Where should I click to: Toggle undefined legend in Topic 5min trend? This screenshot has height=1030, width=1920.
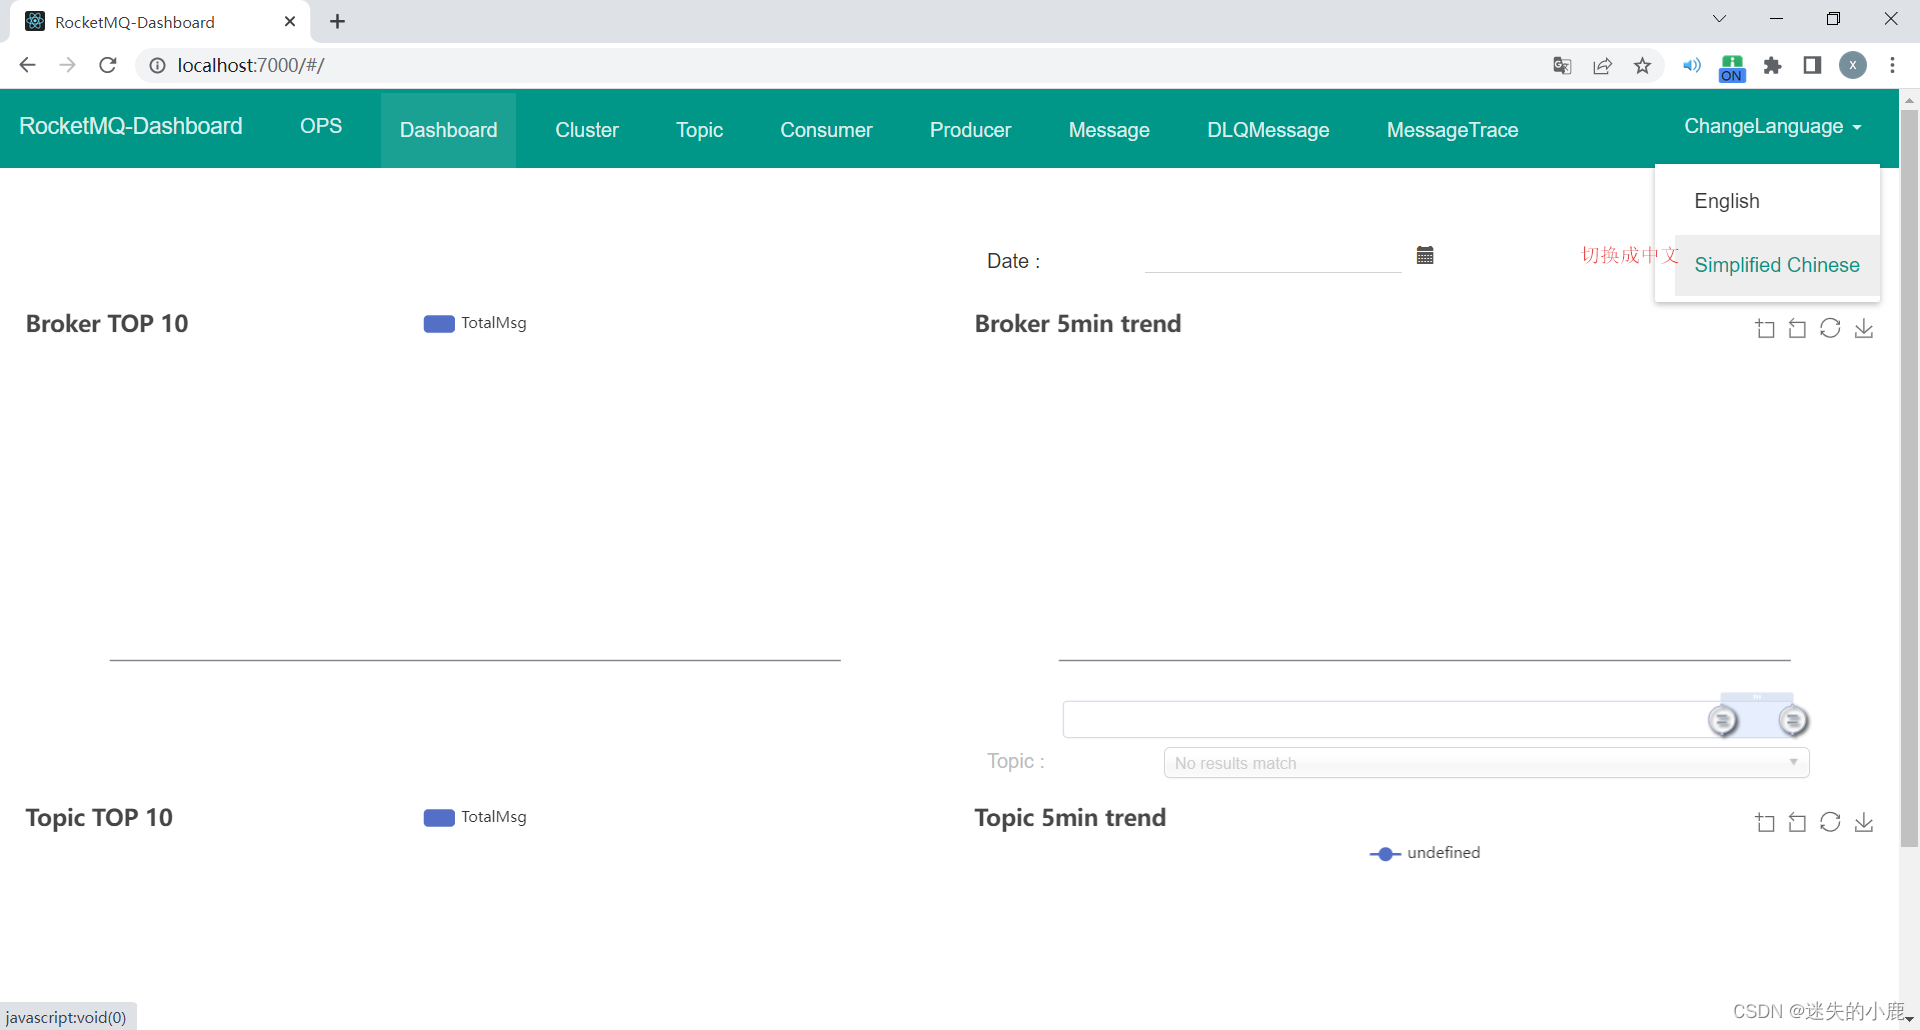tap(1425, 853)
